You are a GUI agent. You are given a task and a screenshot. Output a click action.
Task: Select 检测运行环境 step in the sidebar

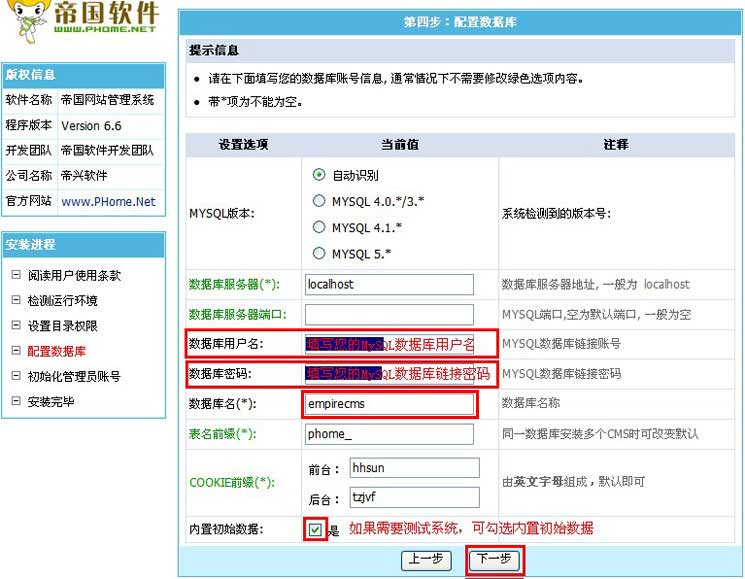coord(62,301)
